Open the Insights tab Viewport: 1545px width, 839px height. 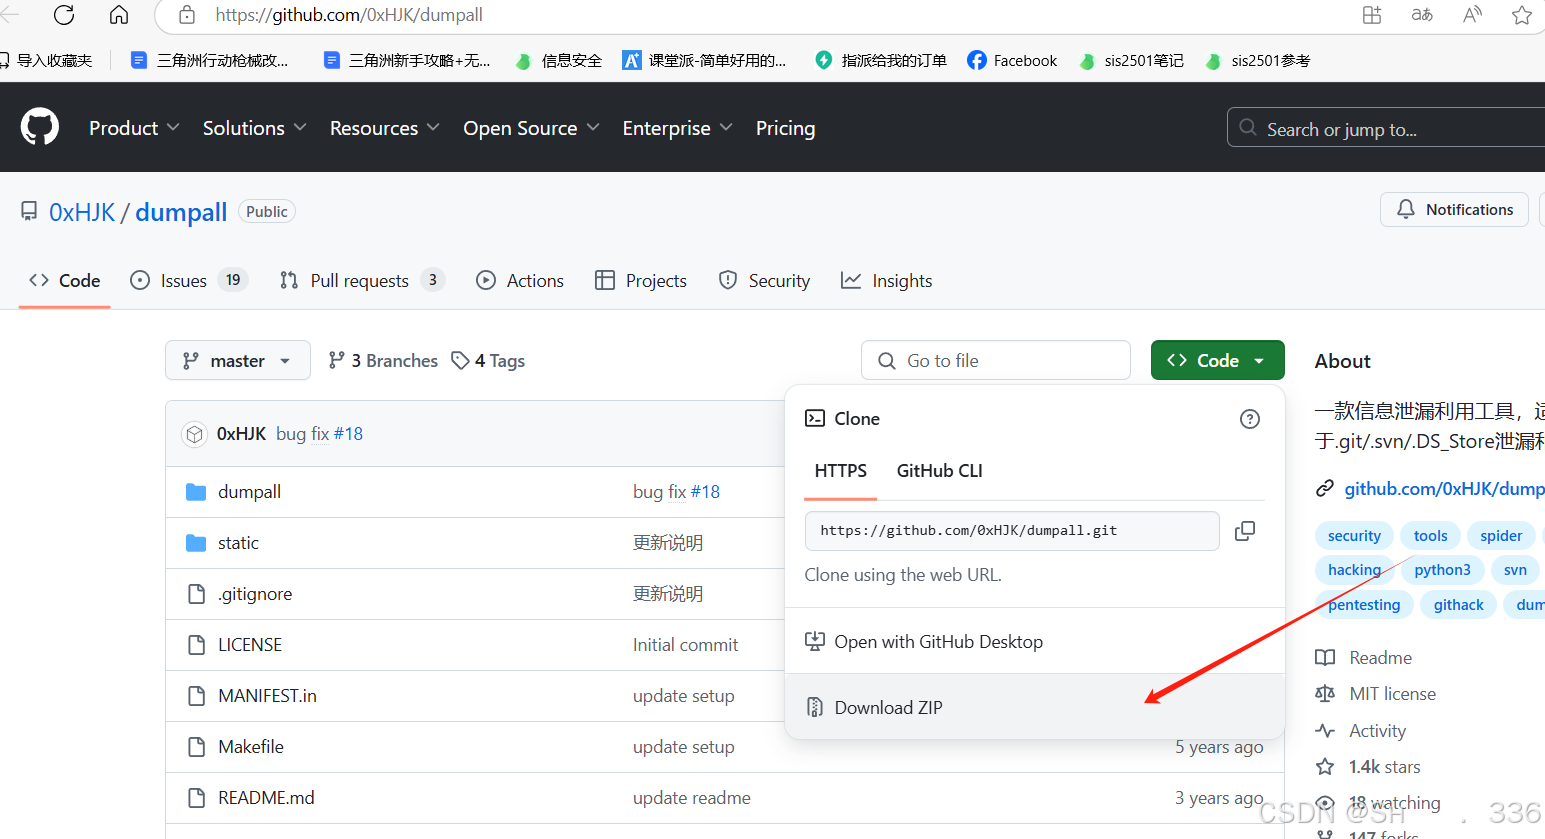887,281
